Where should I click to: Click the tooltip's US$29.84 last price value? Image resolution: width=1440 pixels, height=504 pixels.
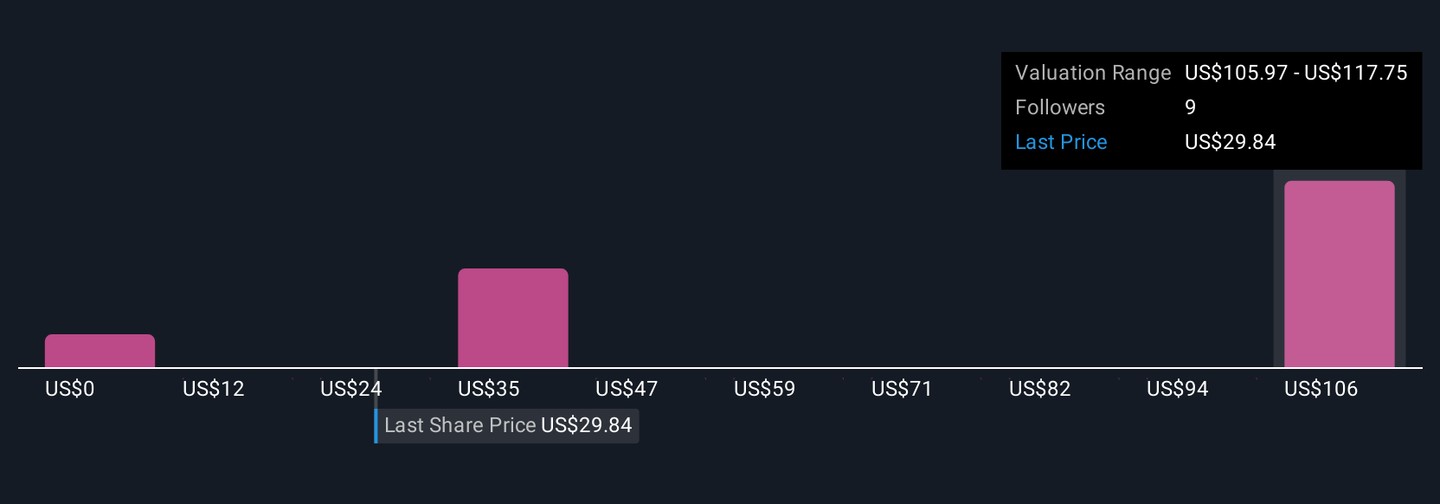[x=1230, y=142]
